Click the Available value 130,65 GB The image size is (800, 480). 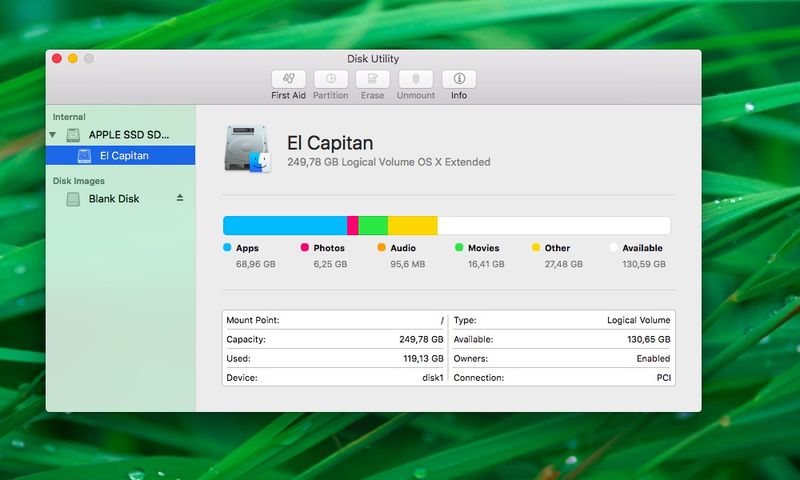pyautogui.click(x=649, y=340)
